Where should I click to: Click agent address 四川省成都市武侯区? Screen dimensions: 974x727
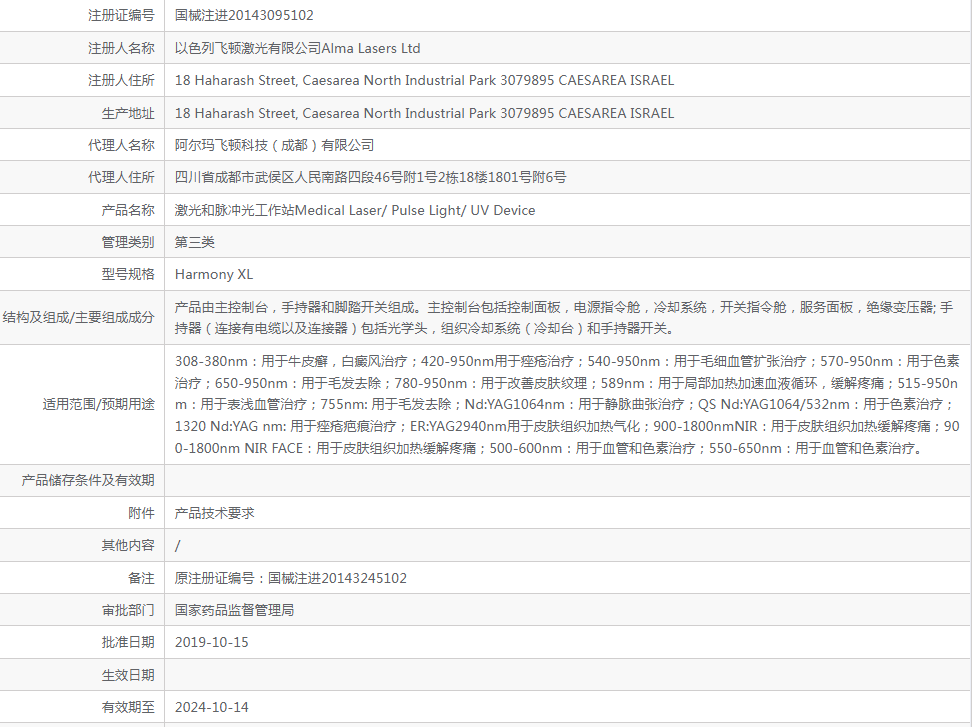click(x=234, y=178)
